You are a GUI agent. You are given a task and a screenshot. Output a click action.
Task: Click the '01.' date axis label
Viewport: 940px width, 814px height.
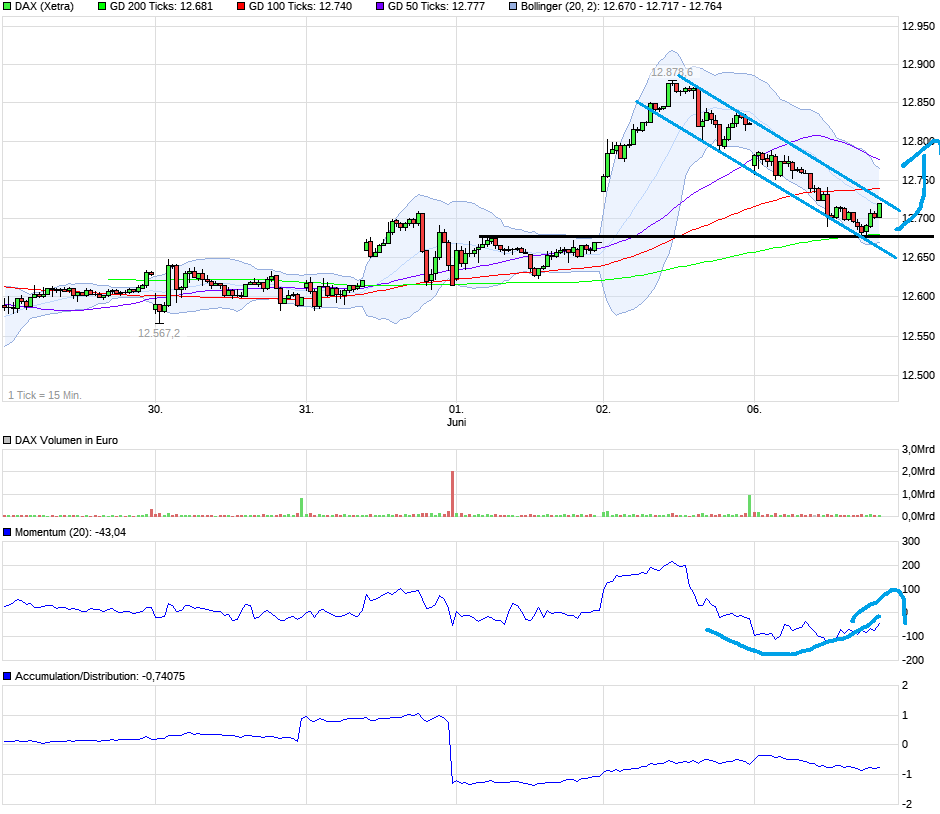456,409
